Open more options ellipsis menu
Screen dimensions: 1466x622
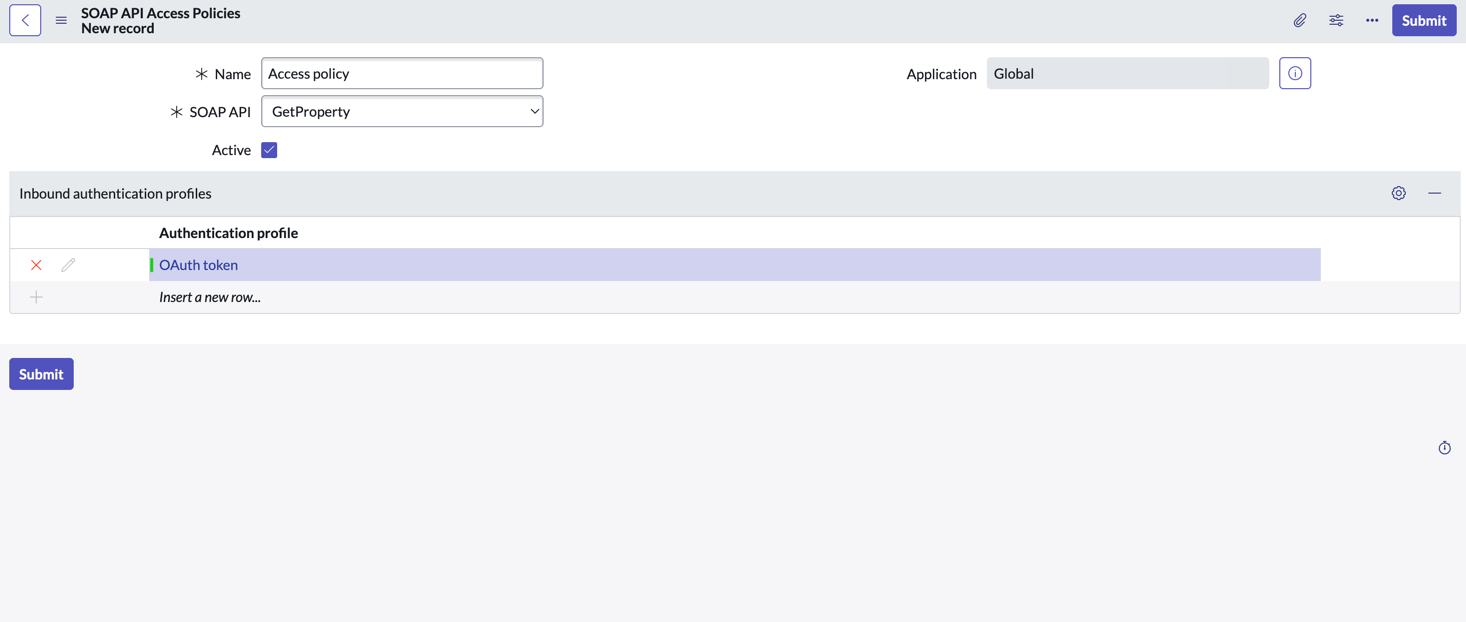(x=1372, y=20)
